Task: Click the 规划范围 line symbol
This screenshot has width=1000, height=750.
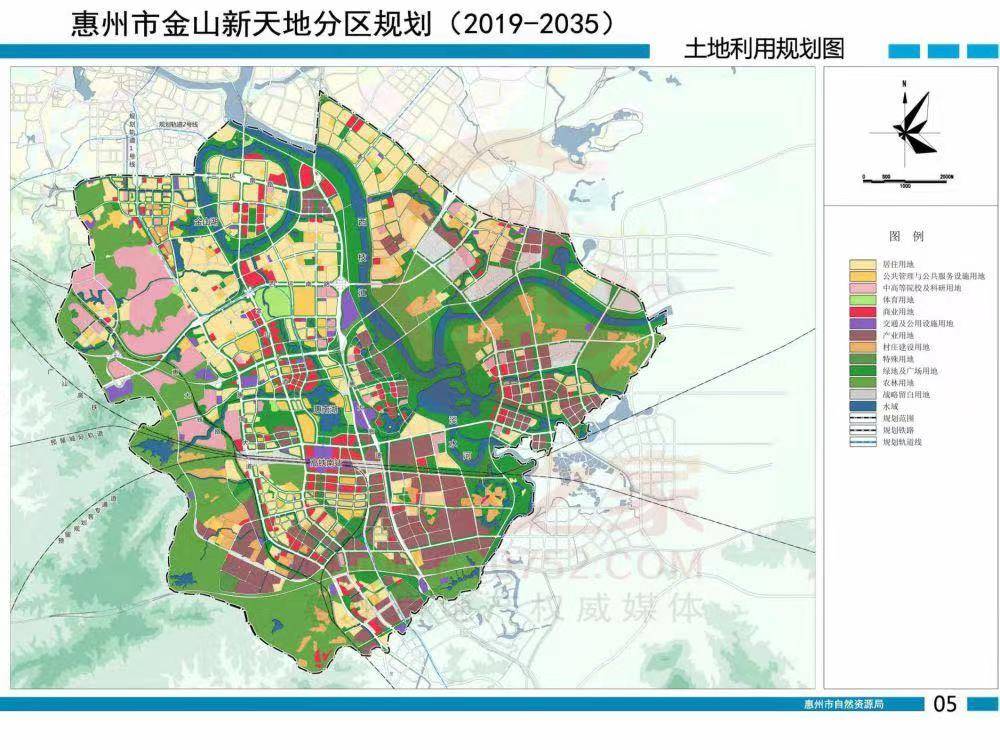Action: coord(862,418)
